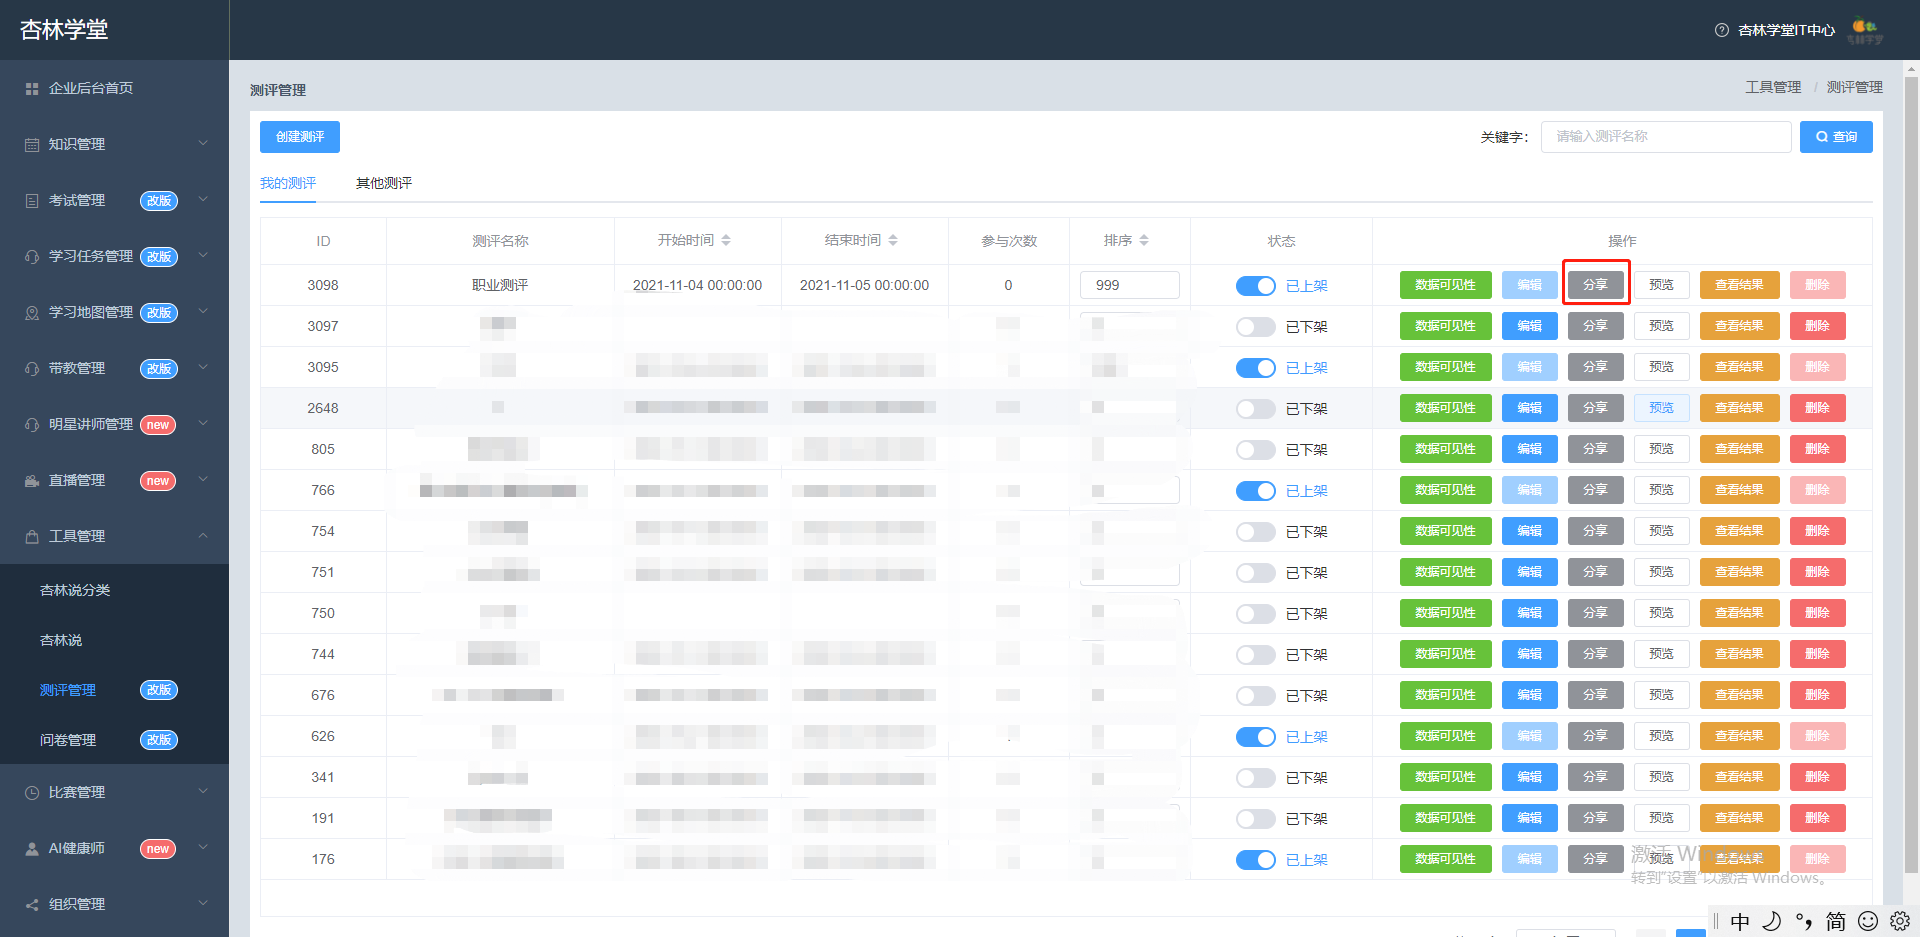The image size is (1920, 937).
Task: Click the 排序 field showing 999
Action: click(x=1130, y=285)
